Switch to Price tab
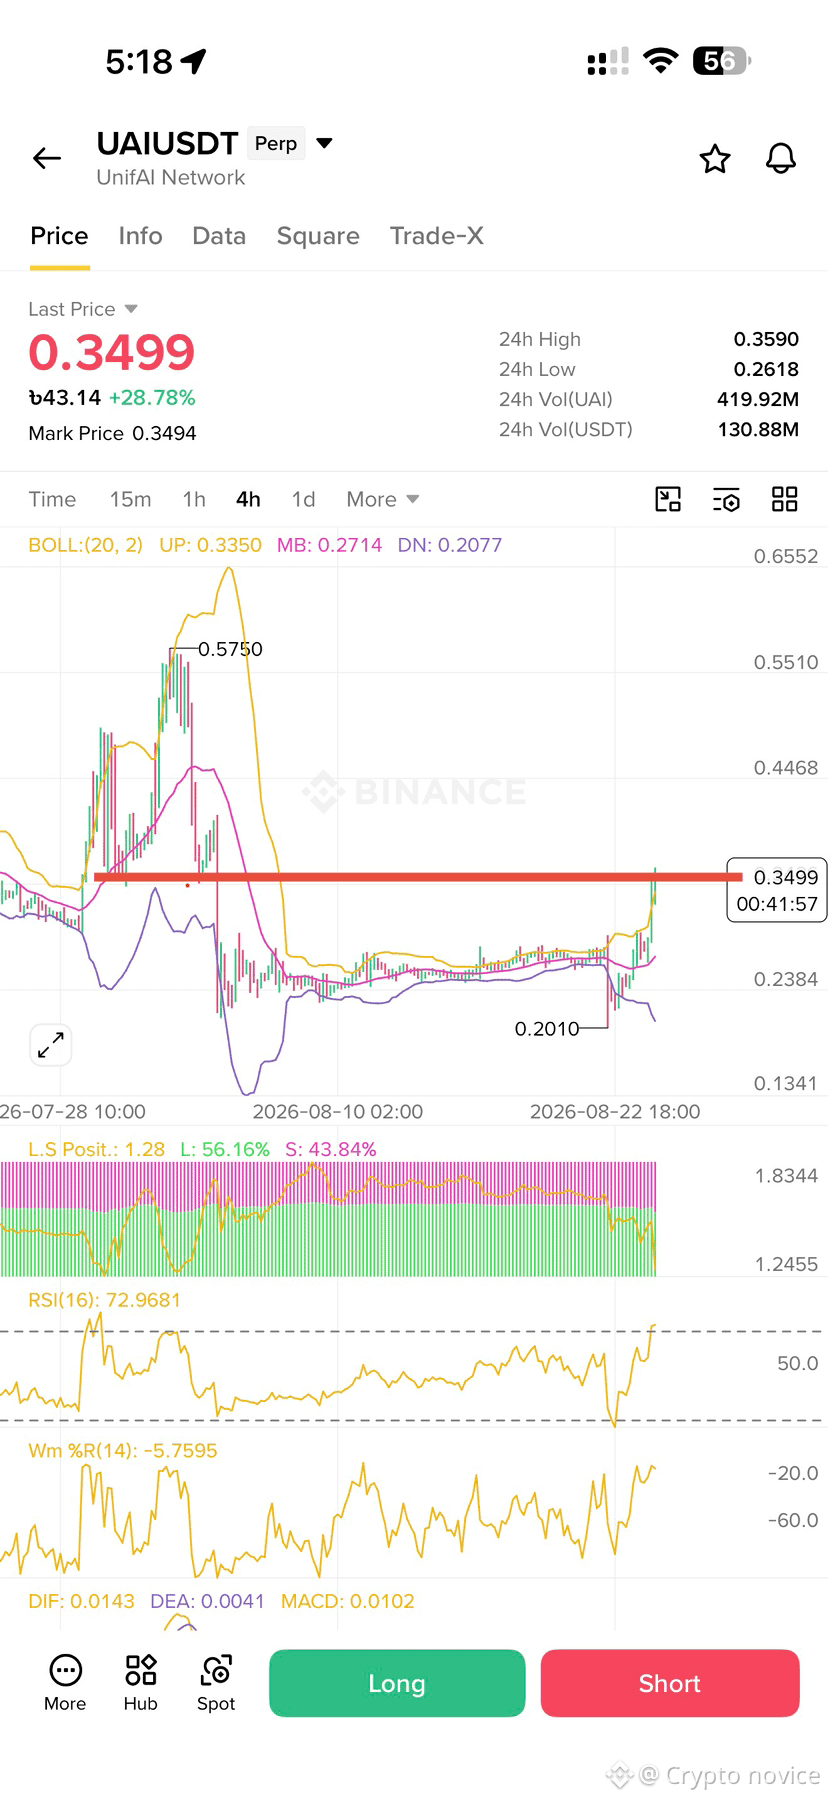 59,236
